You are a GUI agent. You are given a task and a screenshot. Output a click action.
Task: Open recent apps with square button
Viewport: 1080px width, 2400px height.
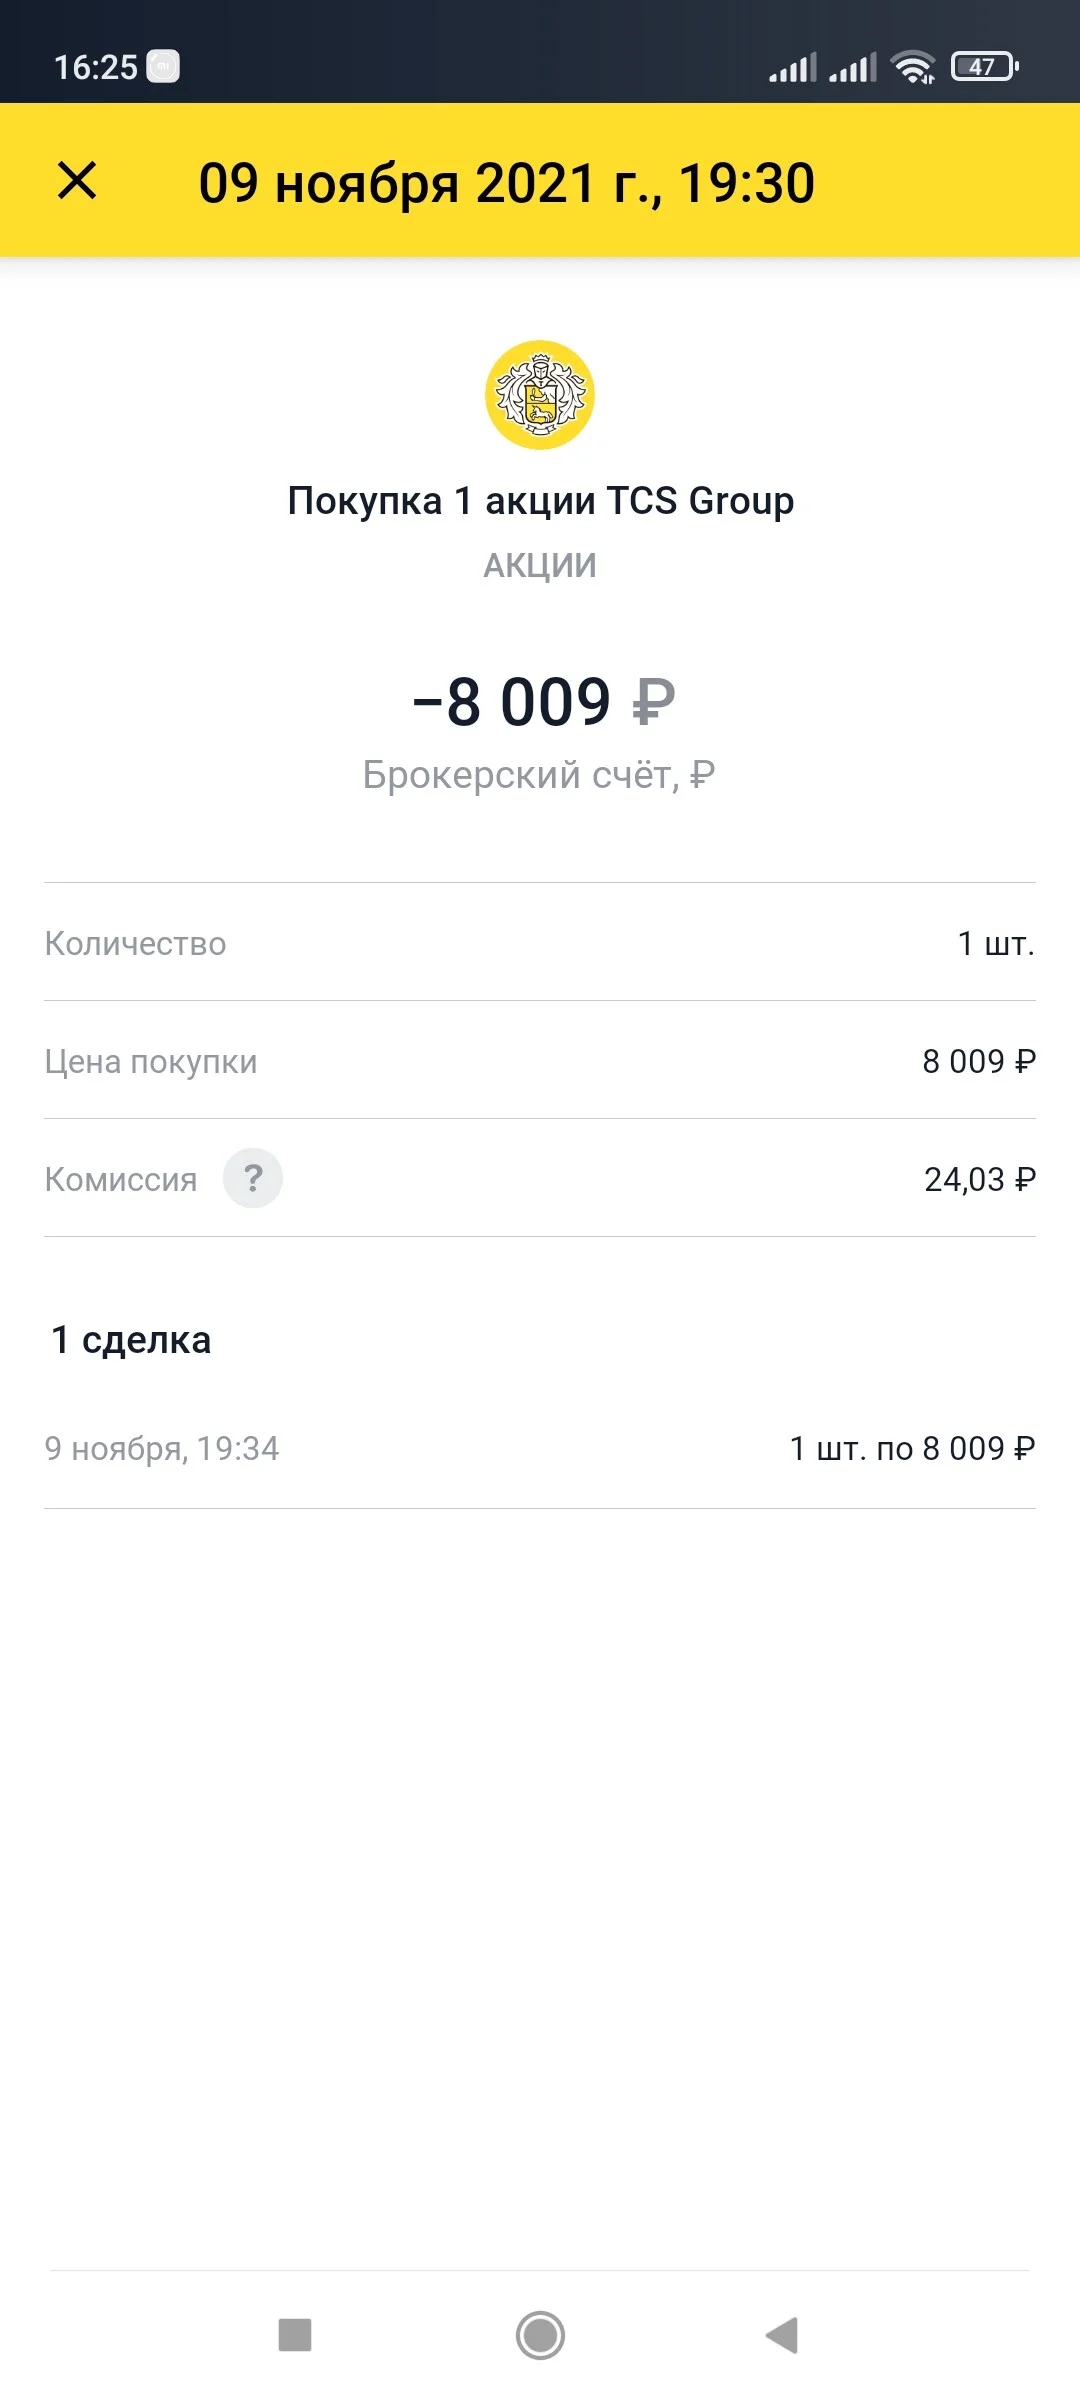(295, 2336)
